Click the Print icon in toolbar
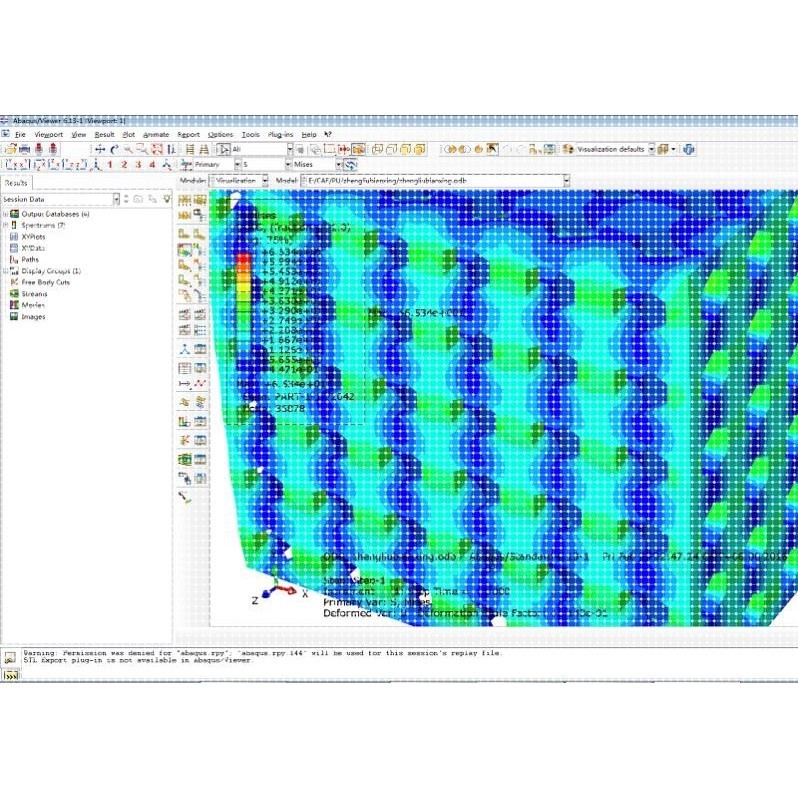The width and height of the screenshot is (798, 798). (x=24, y=149)
